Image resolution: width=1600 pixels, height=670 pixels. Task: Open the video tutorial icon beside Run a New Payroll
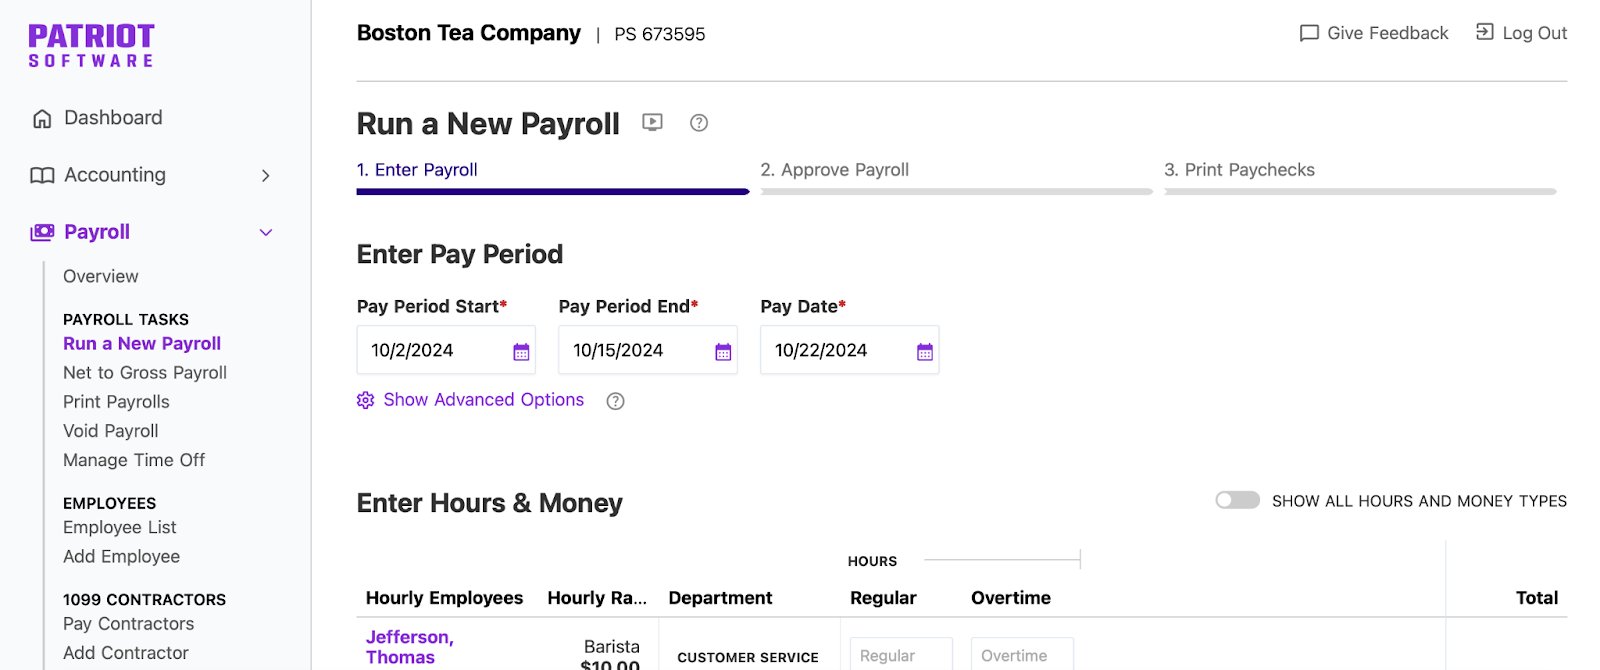tap(652, 123)
